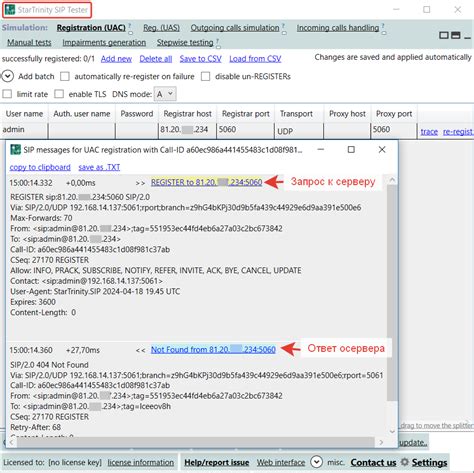Click the Settings gear icon
Image resolution: width=474 pixels, height=473 pixels.
click(x=405, y=462)
